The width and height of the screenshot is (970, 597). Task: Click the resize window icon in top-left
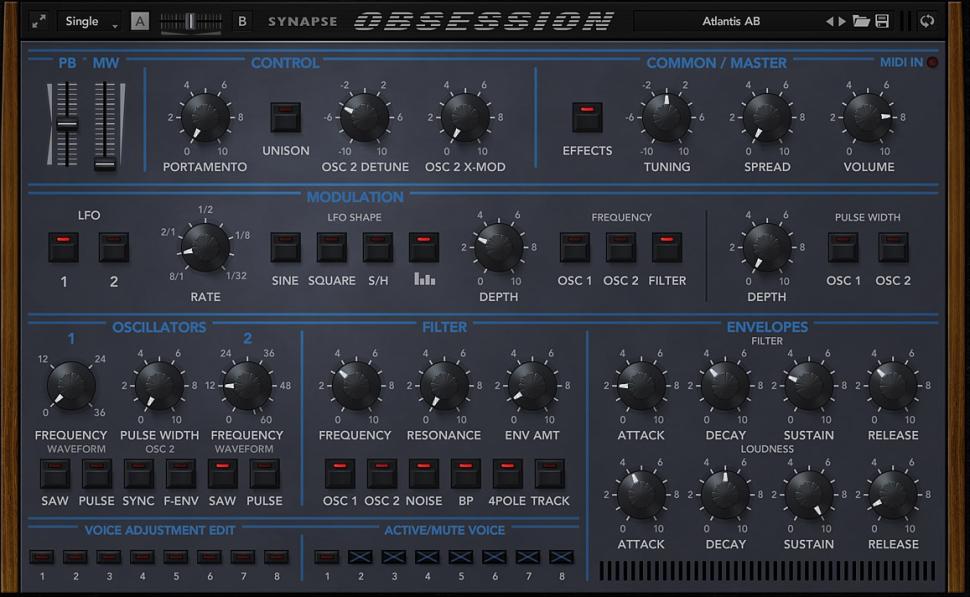tap(38, 21)
